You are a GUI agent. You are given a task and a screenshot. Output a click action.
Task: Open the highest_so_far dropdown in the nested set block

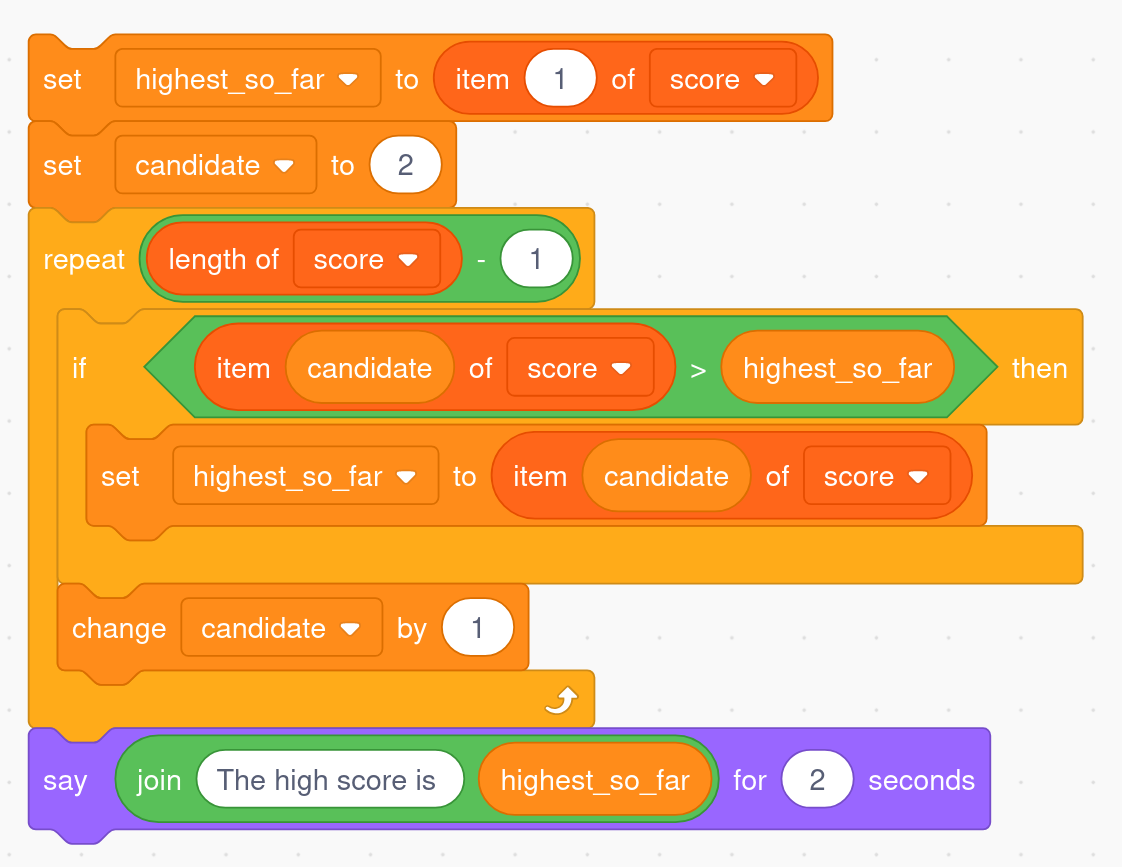pos(406,477)
